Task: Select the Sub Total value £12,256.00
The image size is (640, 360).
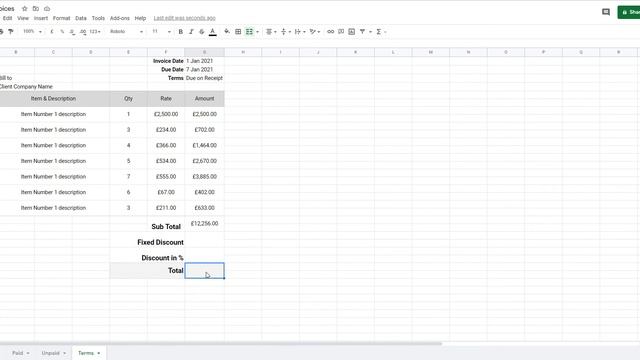Action: pos(204,224)
